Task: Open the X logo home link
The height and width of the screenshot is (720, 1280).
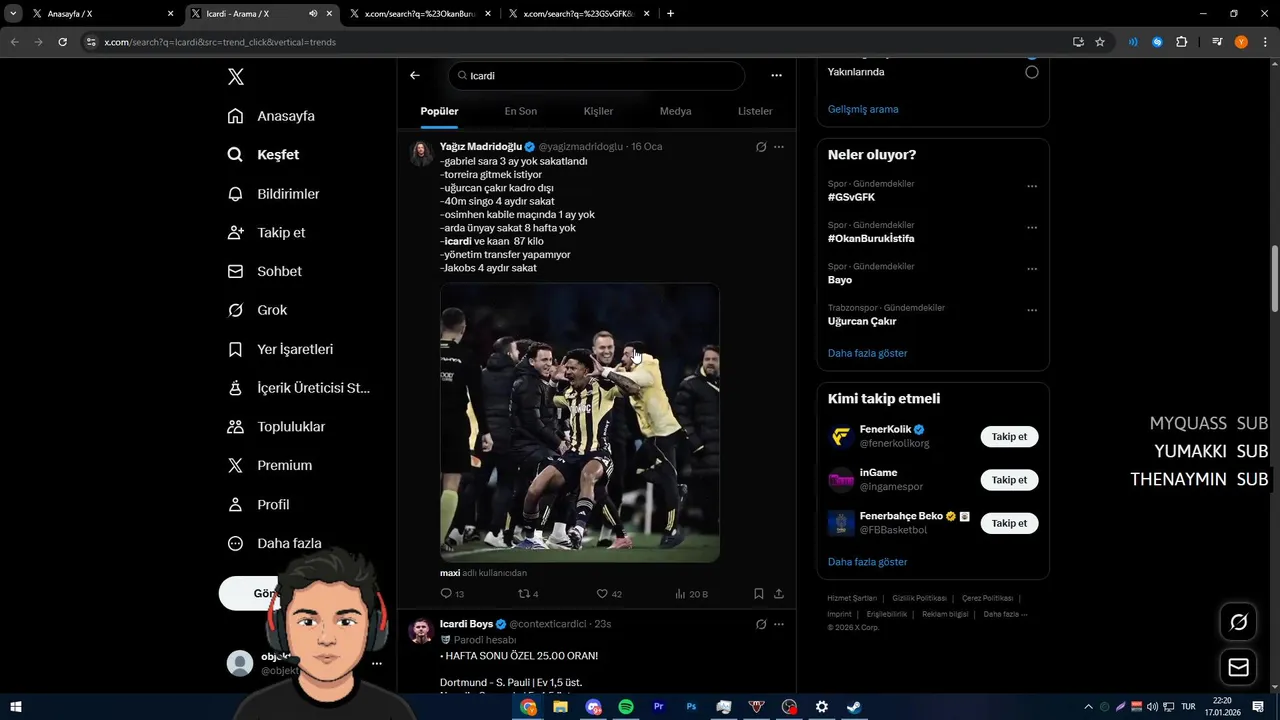Action: (x=235, y=77)
